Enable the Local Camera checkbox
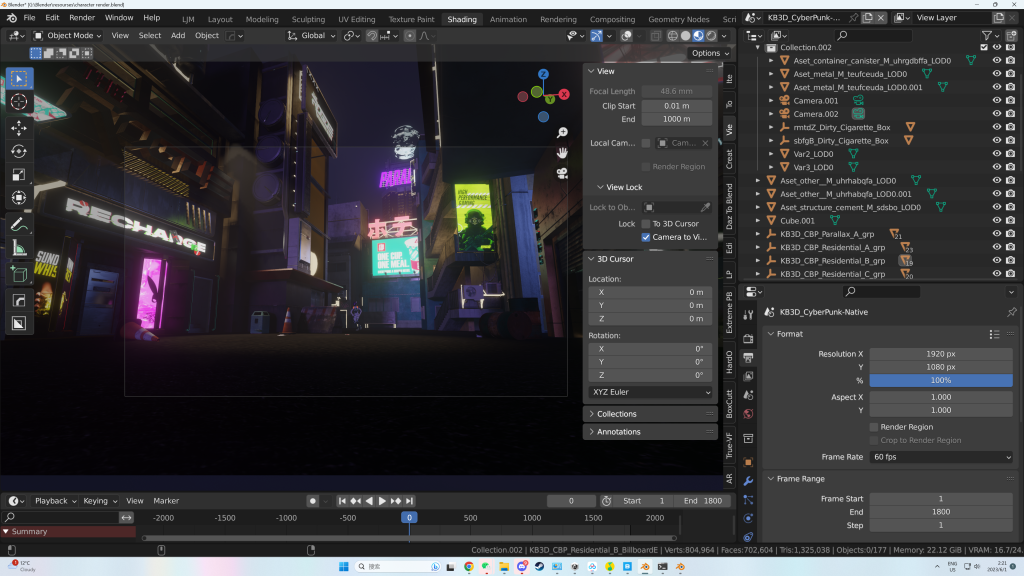 pos(646,143)
